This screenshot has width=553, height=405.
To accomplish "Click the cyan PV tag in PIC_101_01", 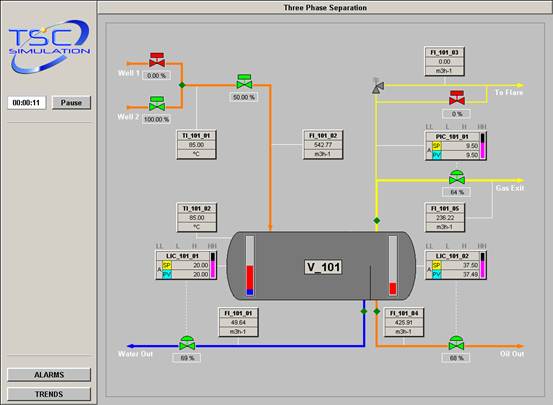I will point(437,155).
